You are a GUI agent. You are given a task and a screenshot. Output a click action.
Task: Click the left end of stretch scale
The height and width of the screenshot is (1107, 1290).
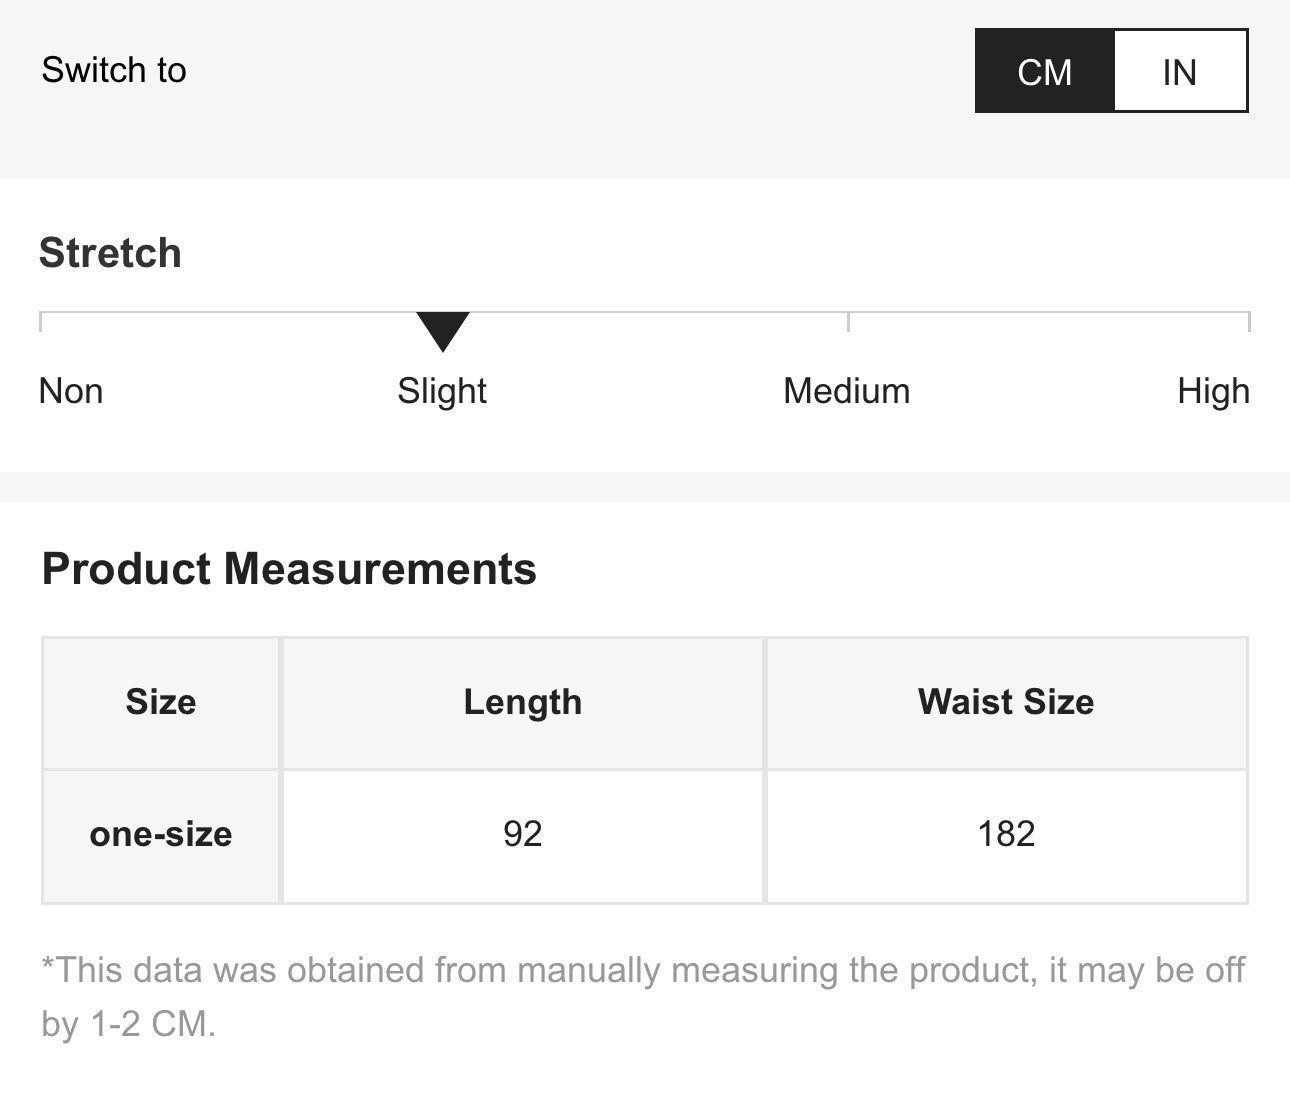click(x=41, y=320)
